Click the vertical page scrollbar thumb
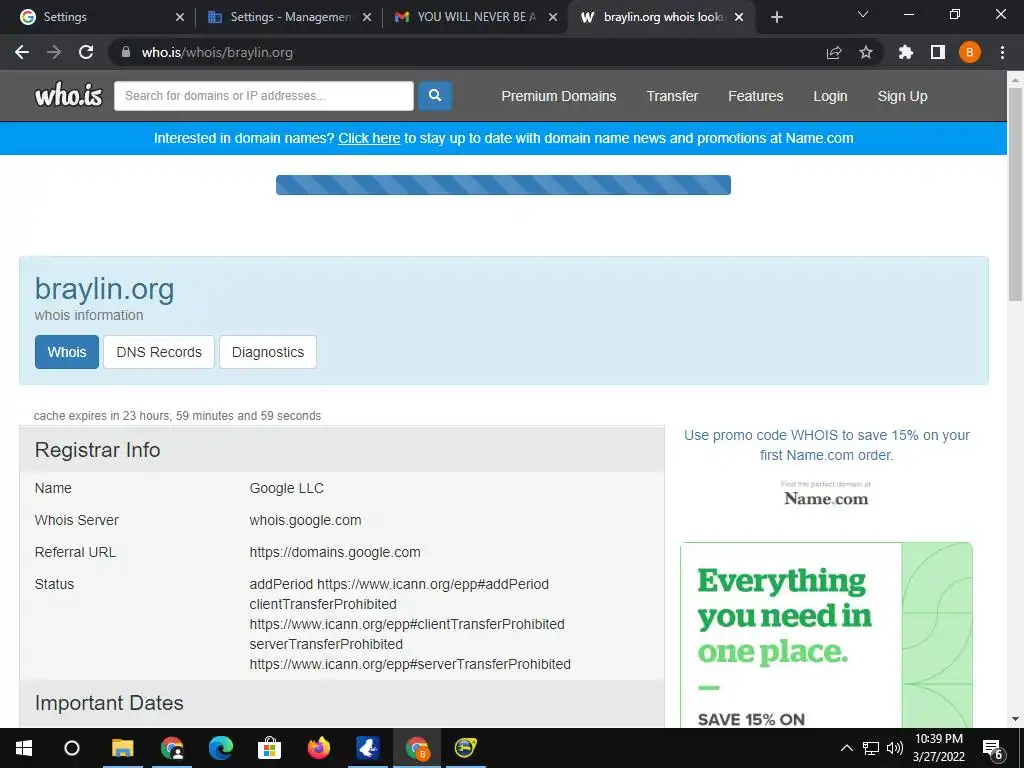 1015,193
